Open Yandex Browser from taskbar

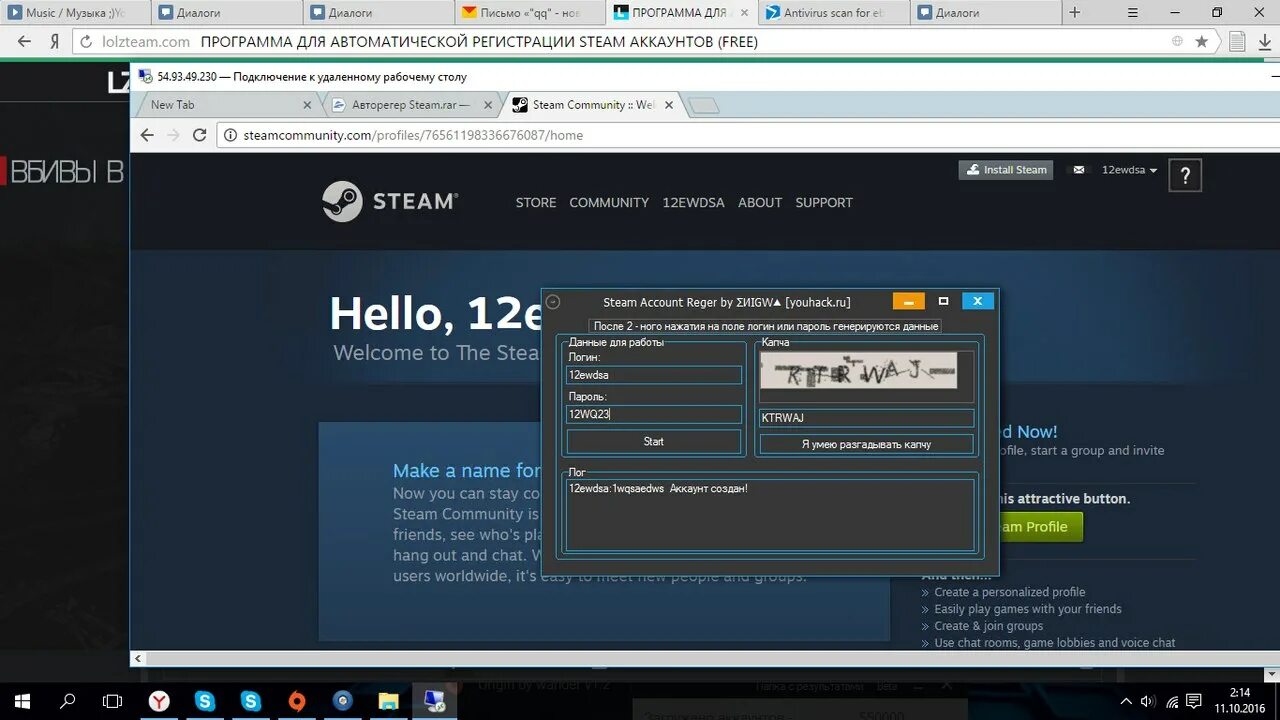[x=159, y=702]
